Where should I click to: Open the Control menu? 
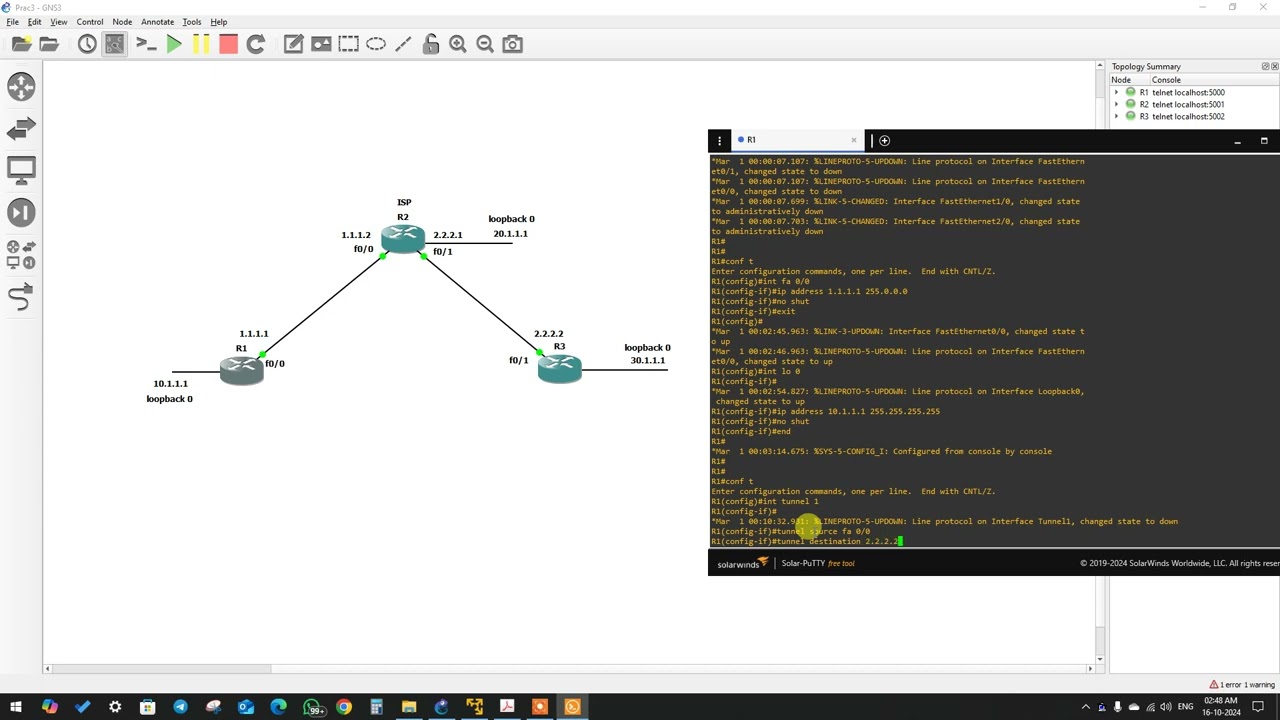(90, 22)
